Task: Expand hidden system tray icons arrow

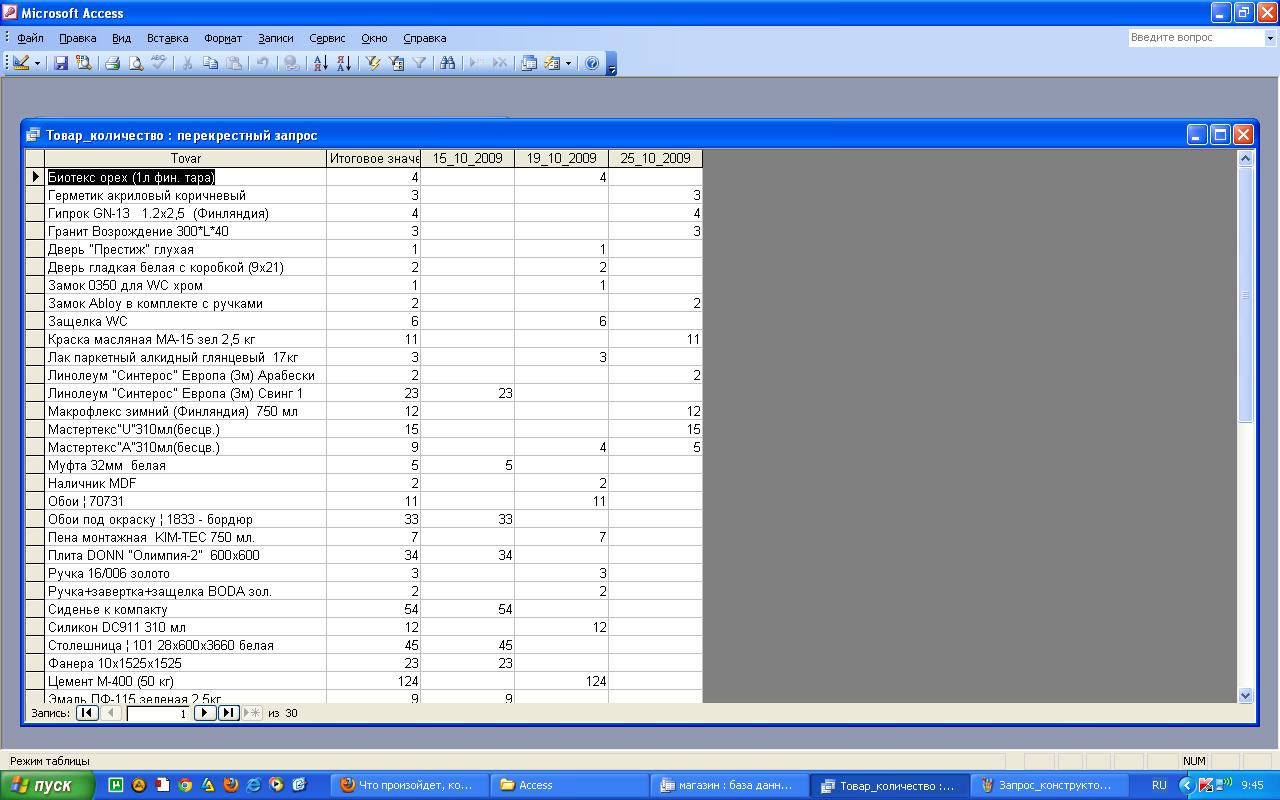Action: coord(1187,785)
